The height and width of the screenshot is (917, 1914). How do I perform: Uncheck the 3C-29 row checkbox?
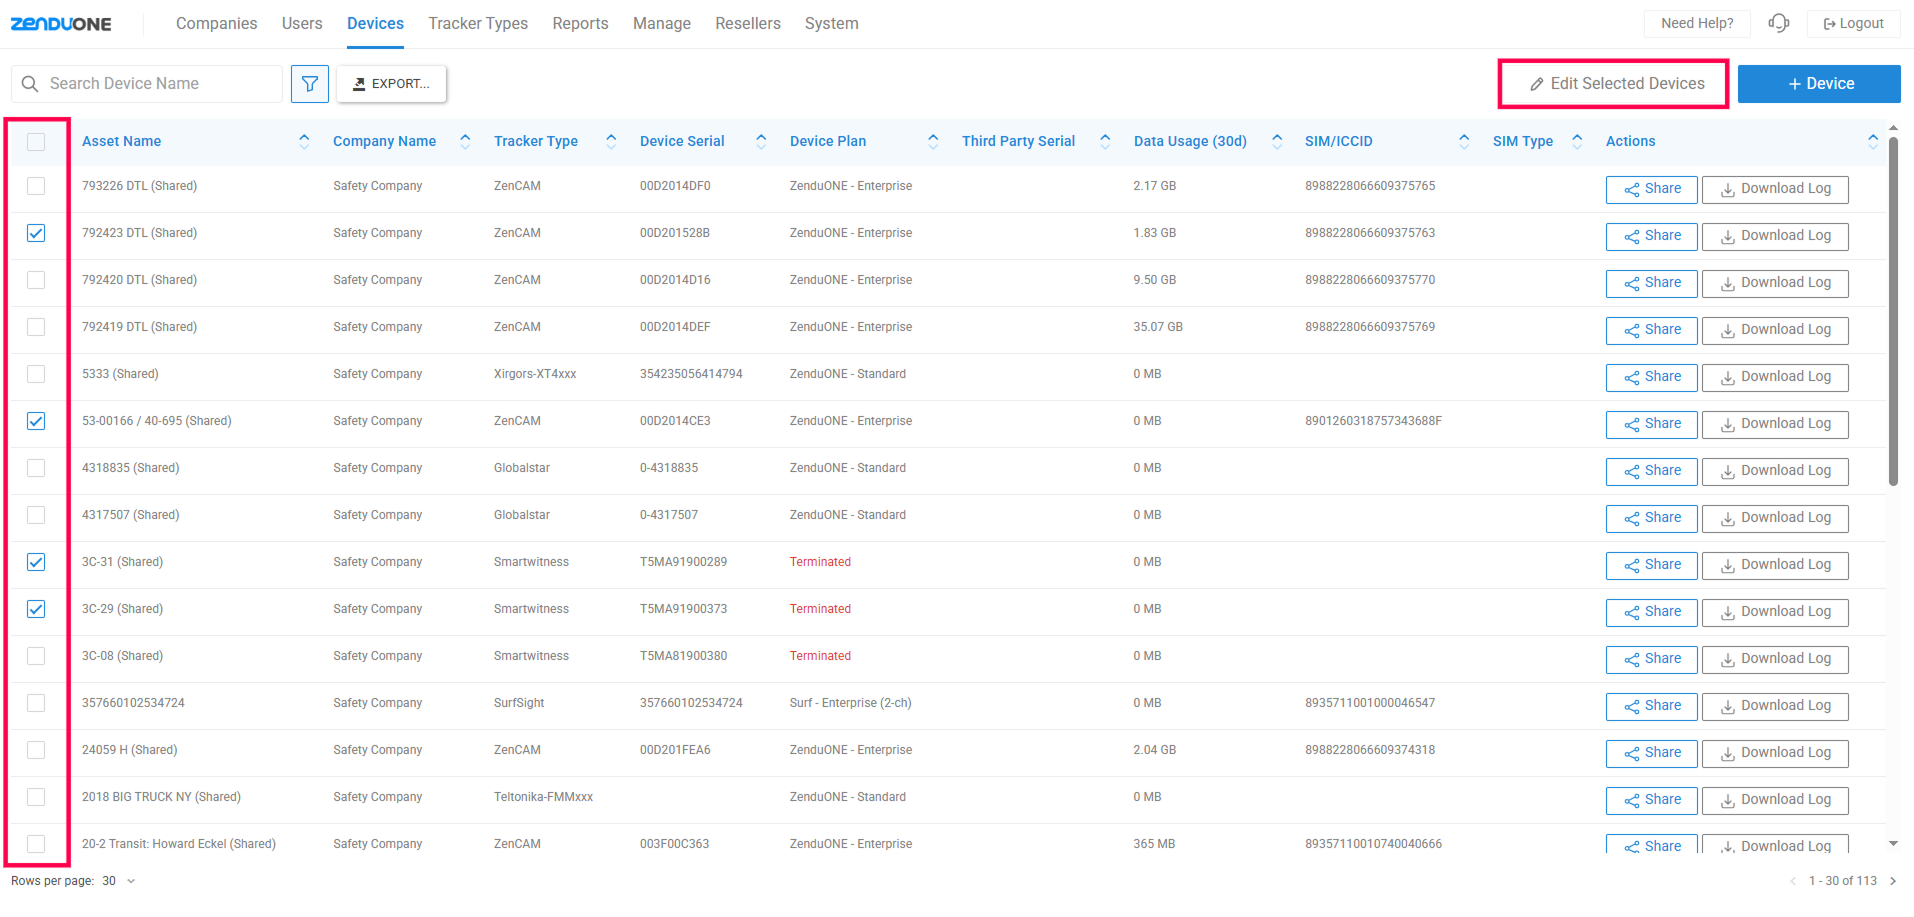(36, 609)
